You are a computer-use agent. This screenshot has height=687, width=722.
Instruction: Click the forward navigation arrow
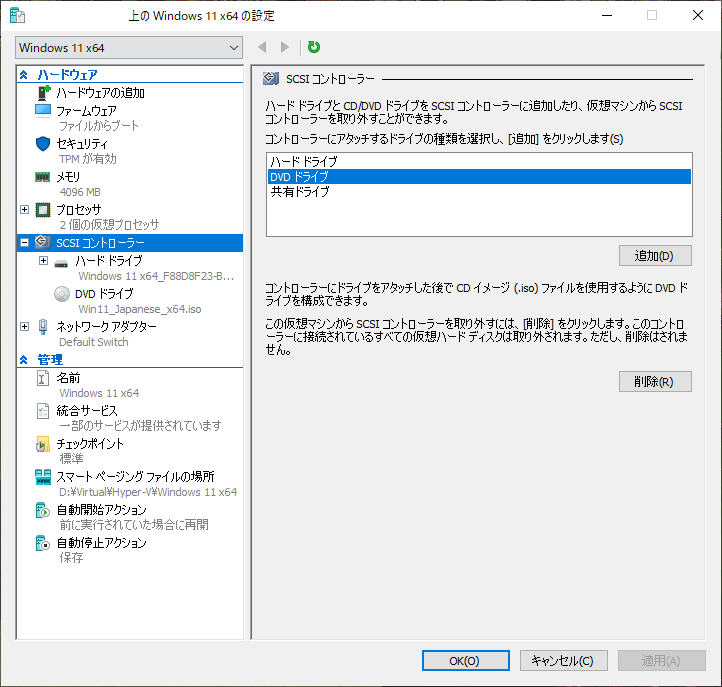285,47
